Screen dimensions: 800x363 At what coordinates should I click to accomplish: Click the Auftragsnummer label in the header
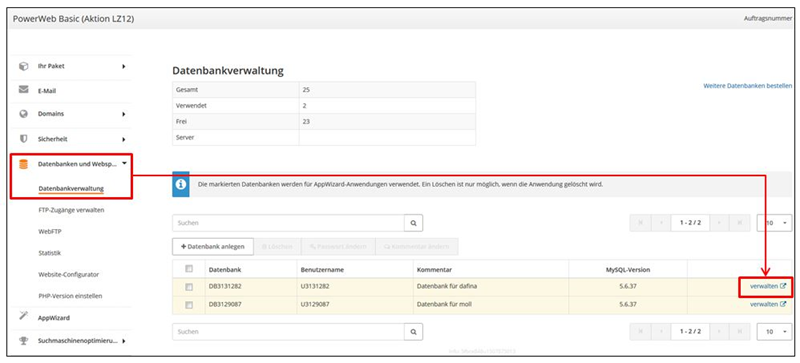(768, 18)
